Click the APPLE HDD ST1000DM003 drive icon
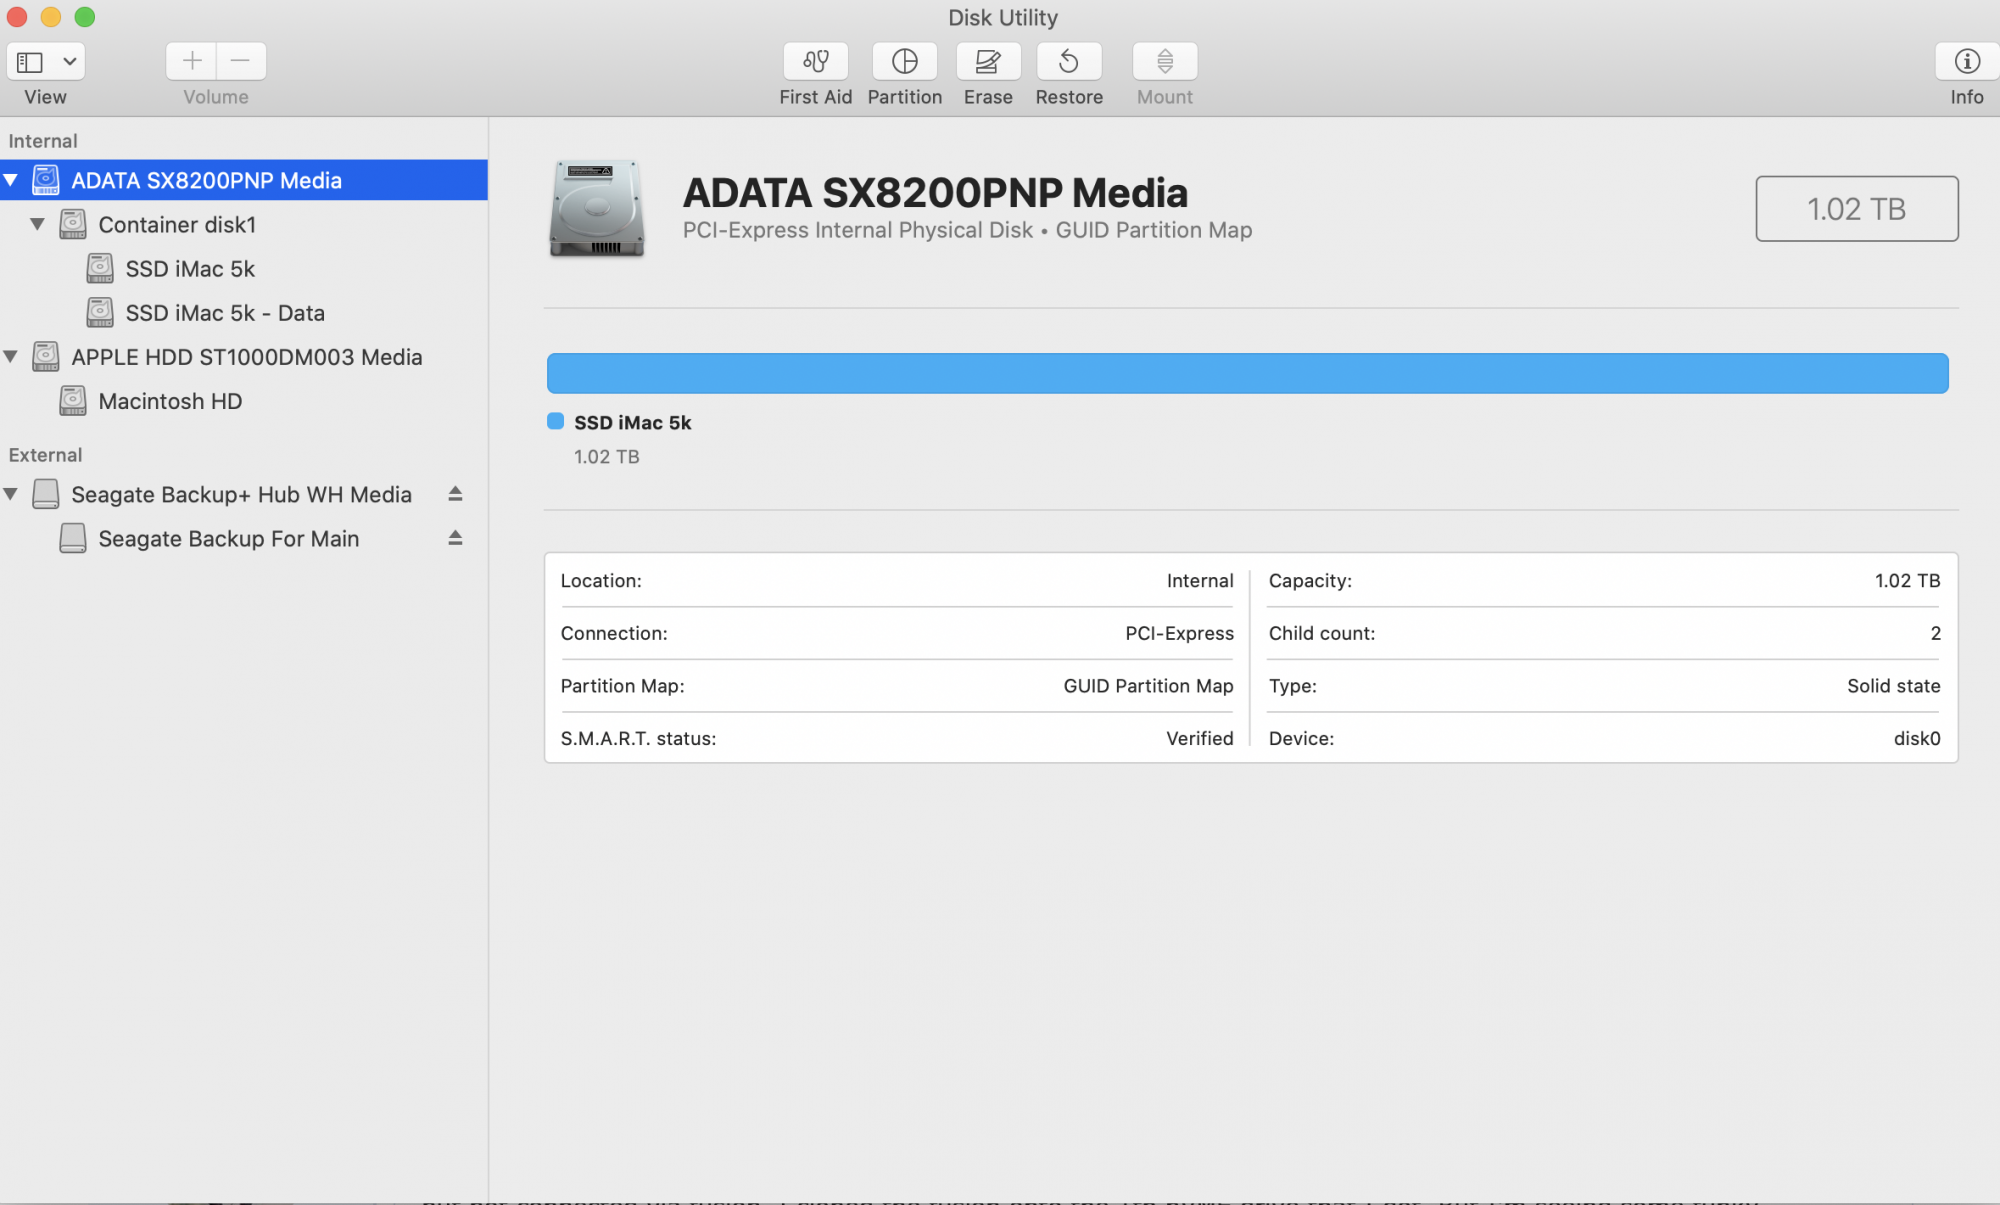Screen dimensions: 2000x1205 click(x=46, y=356)
